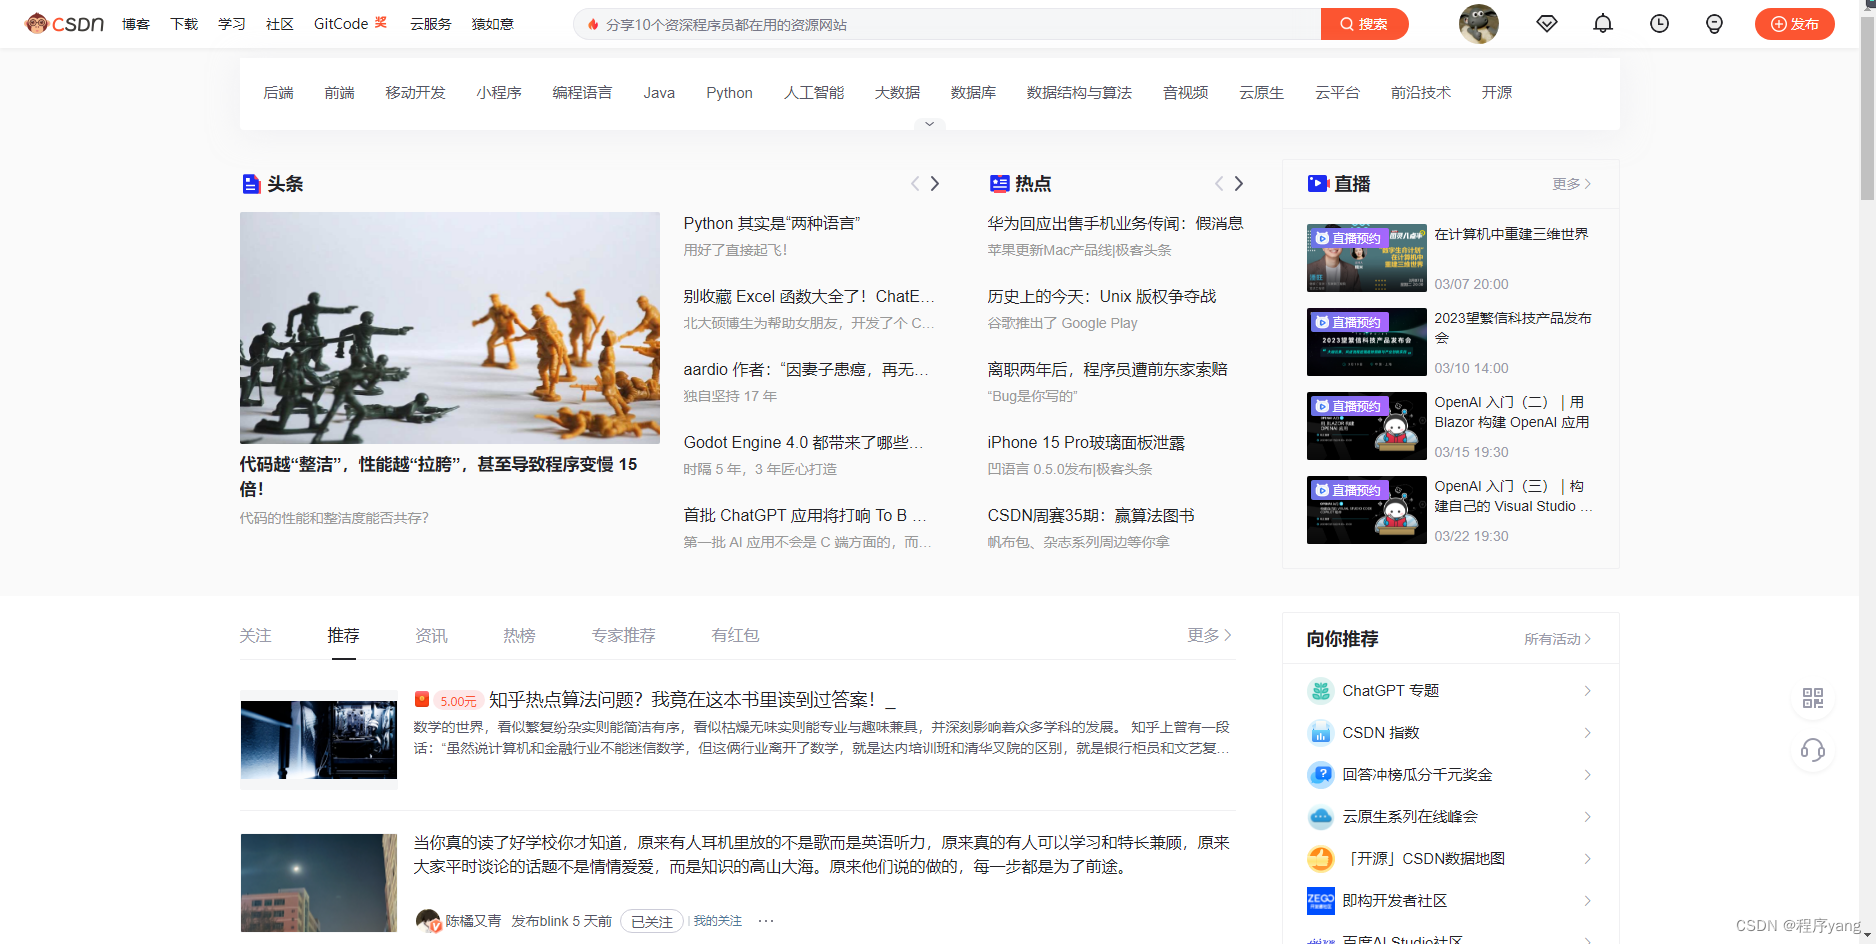
Task: Expand the category bar with the down chevron
Action: point(929,124)
